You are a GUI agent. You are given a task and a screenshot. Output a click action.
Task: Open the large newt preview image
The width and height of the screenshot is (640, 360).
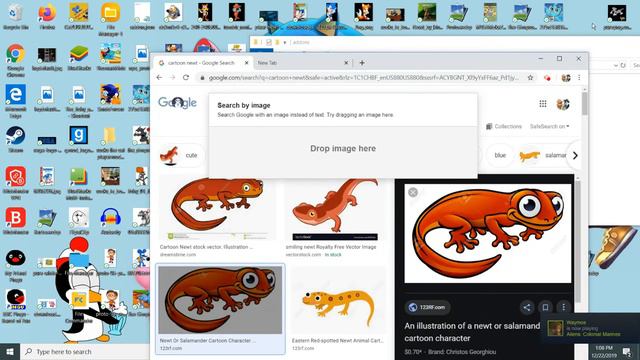(x=488, y=233)
